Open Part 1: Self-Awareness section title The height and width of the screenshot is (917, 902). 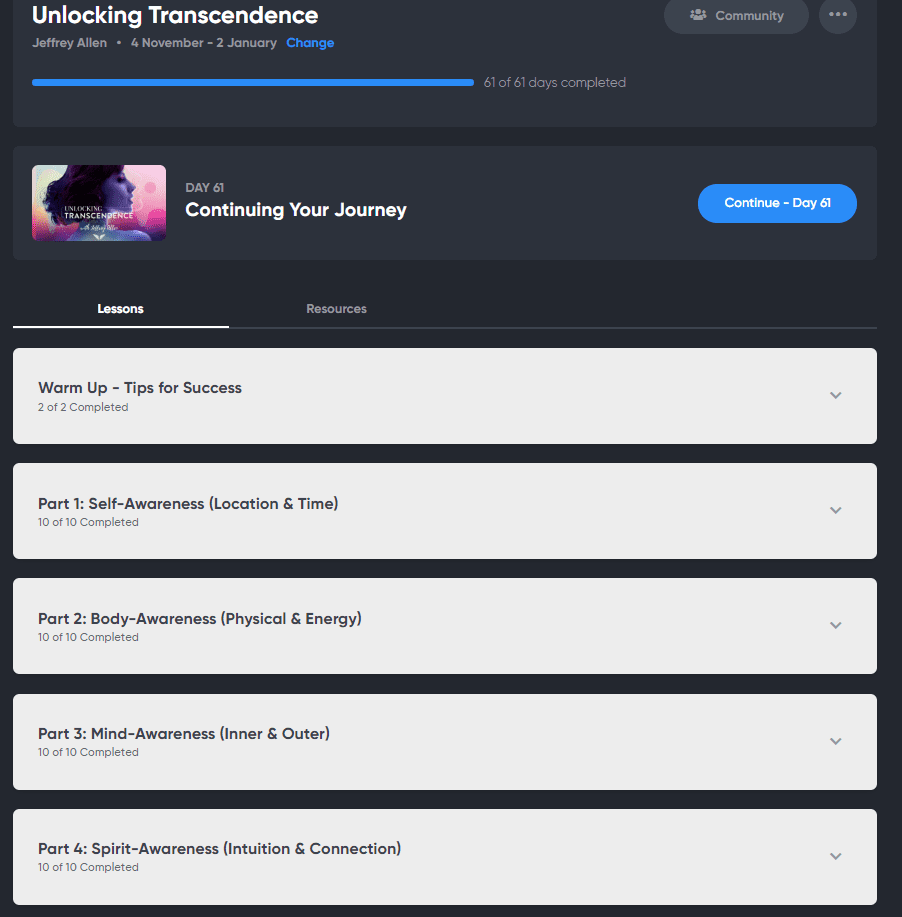188,504
